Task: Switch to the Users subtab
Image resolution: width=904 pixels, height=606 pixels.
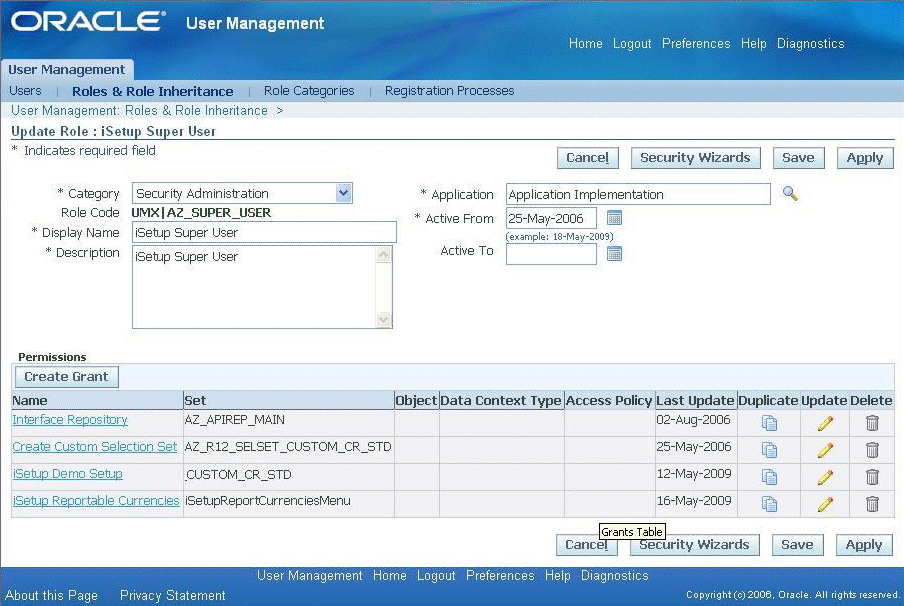Action: pos(25,91)
